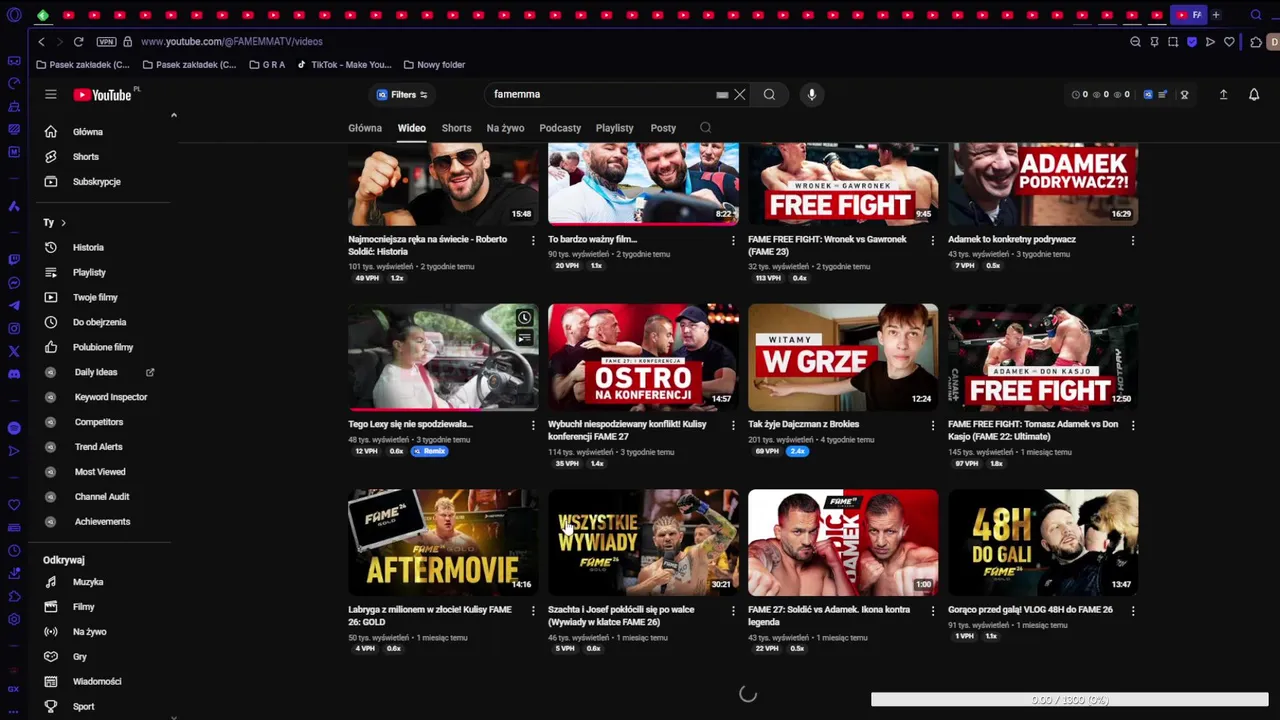The height and width of the screenshot is (720, 1280).
Task: Open Instagram in Opera GX sidebar
Action: click(x=14, y=328)
